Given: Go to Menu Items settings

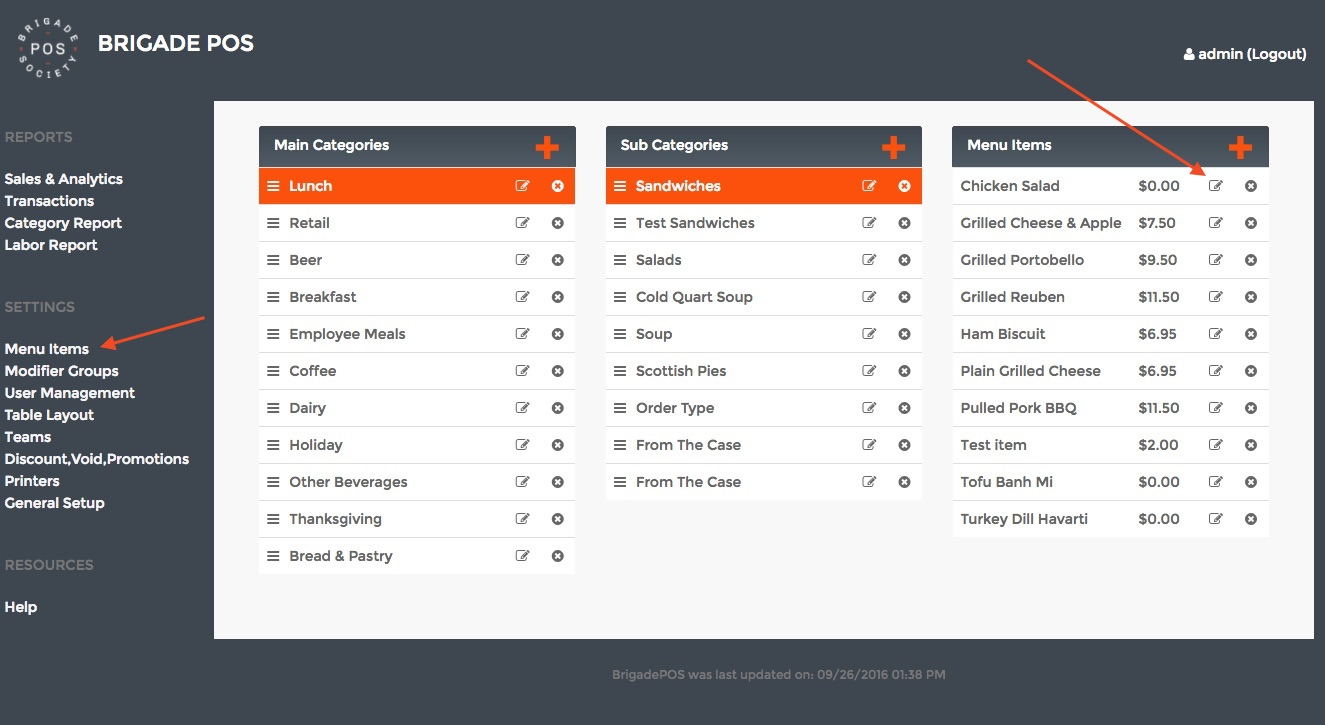Looking at the screenshot, I should [47, 349].
